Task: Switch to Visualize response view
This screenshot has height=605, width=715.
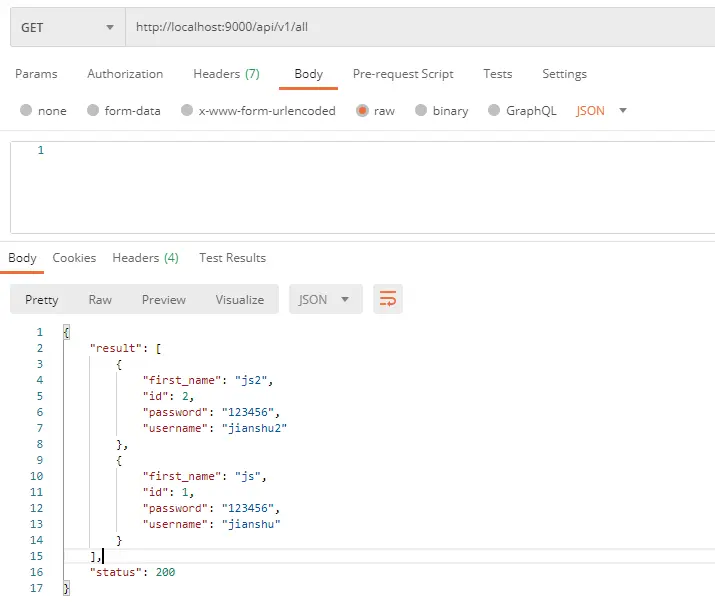Action: [x=240, y=300]
